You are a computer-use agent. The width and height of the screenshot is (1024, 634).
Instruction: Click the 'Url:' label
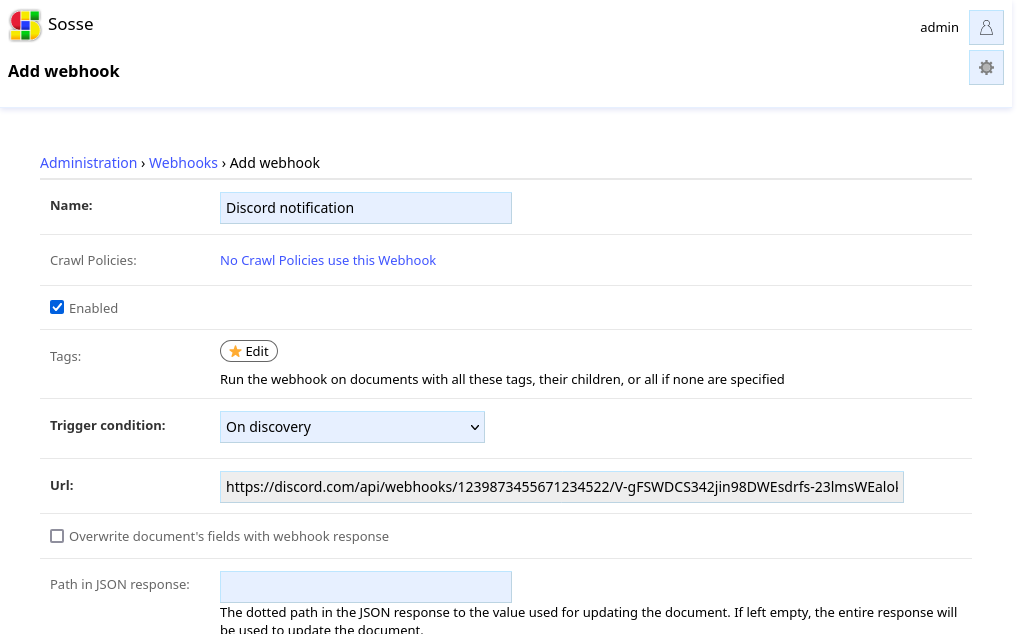(61, 485)
